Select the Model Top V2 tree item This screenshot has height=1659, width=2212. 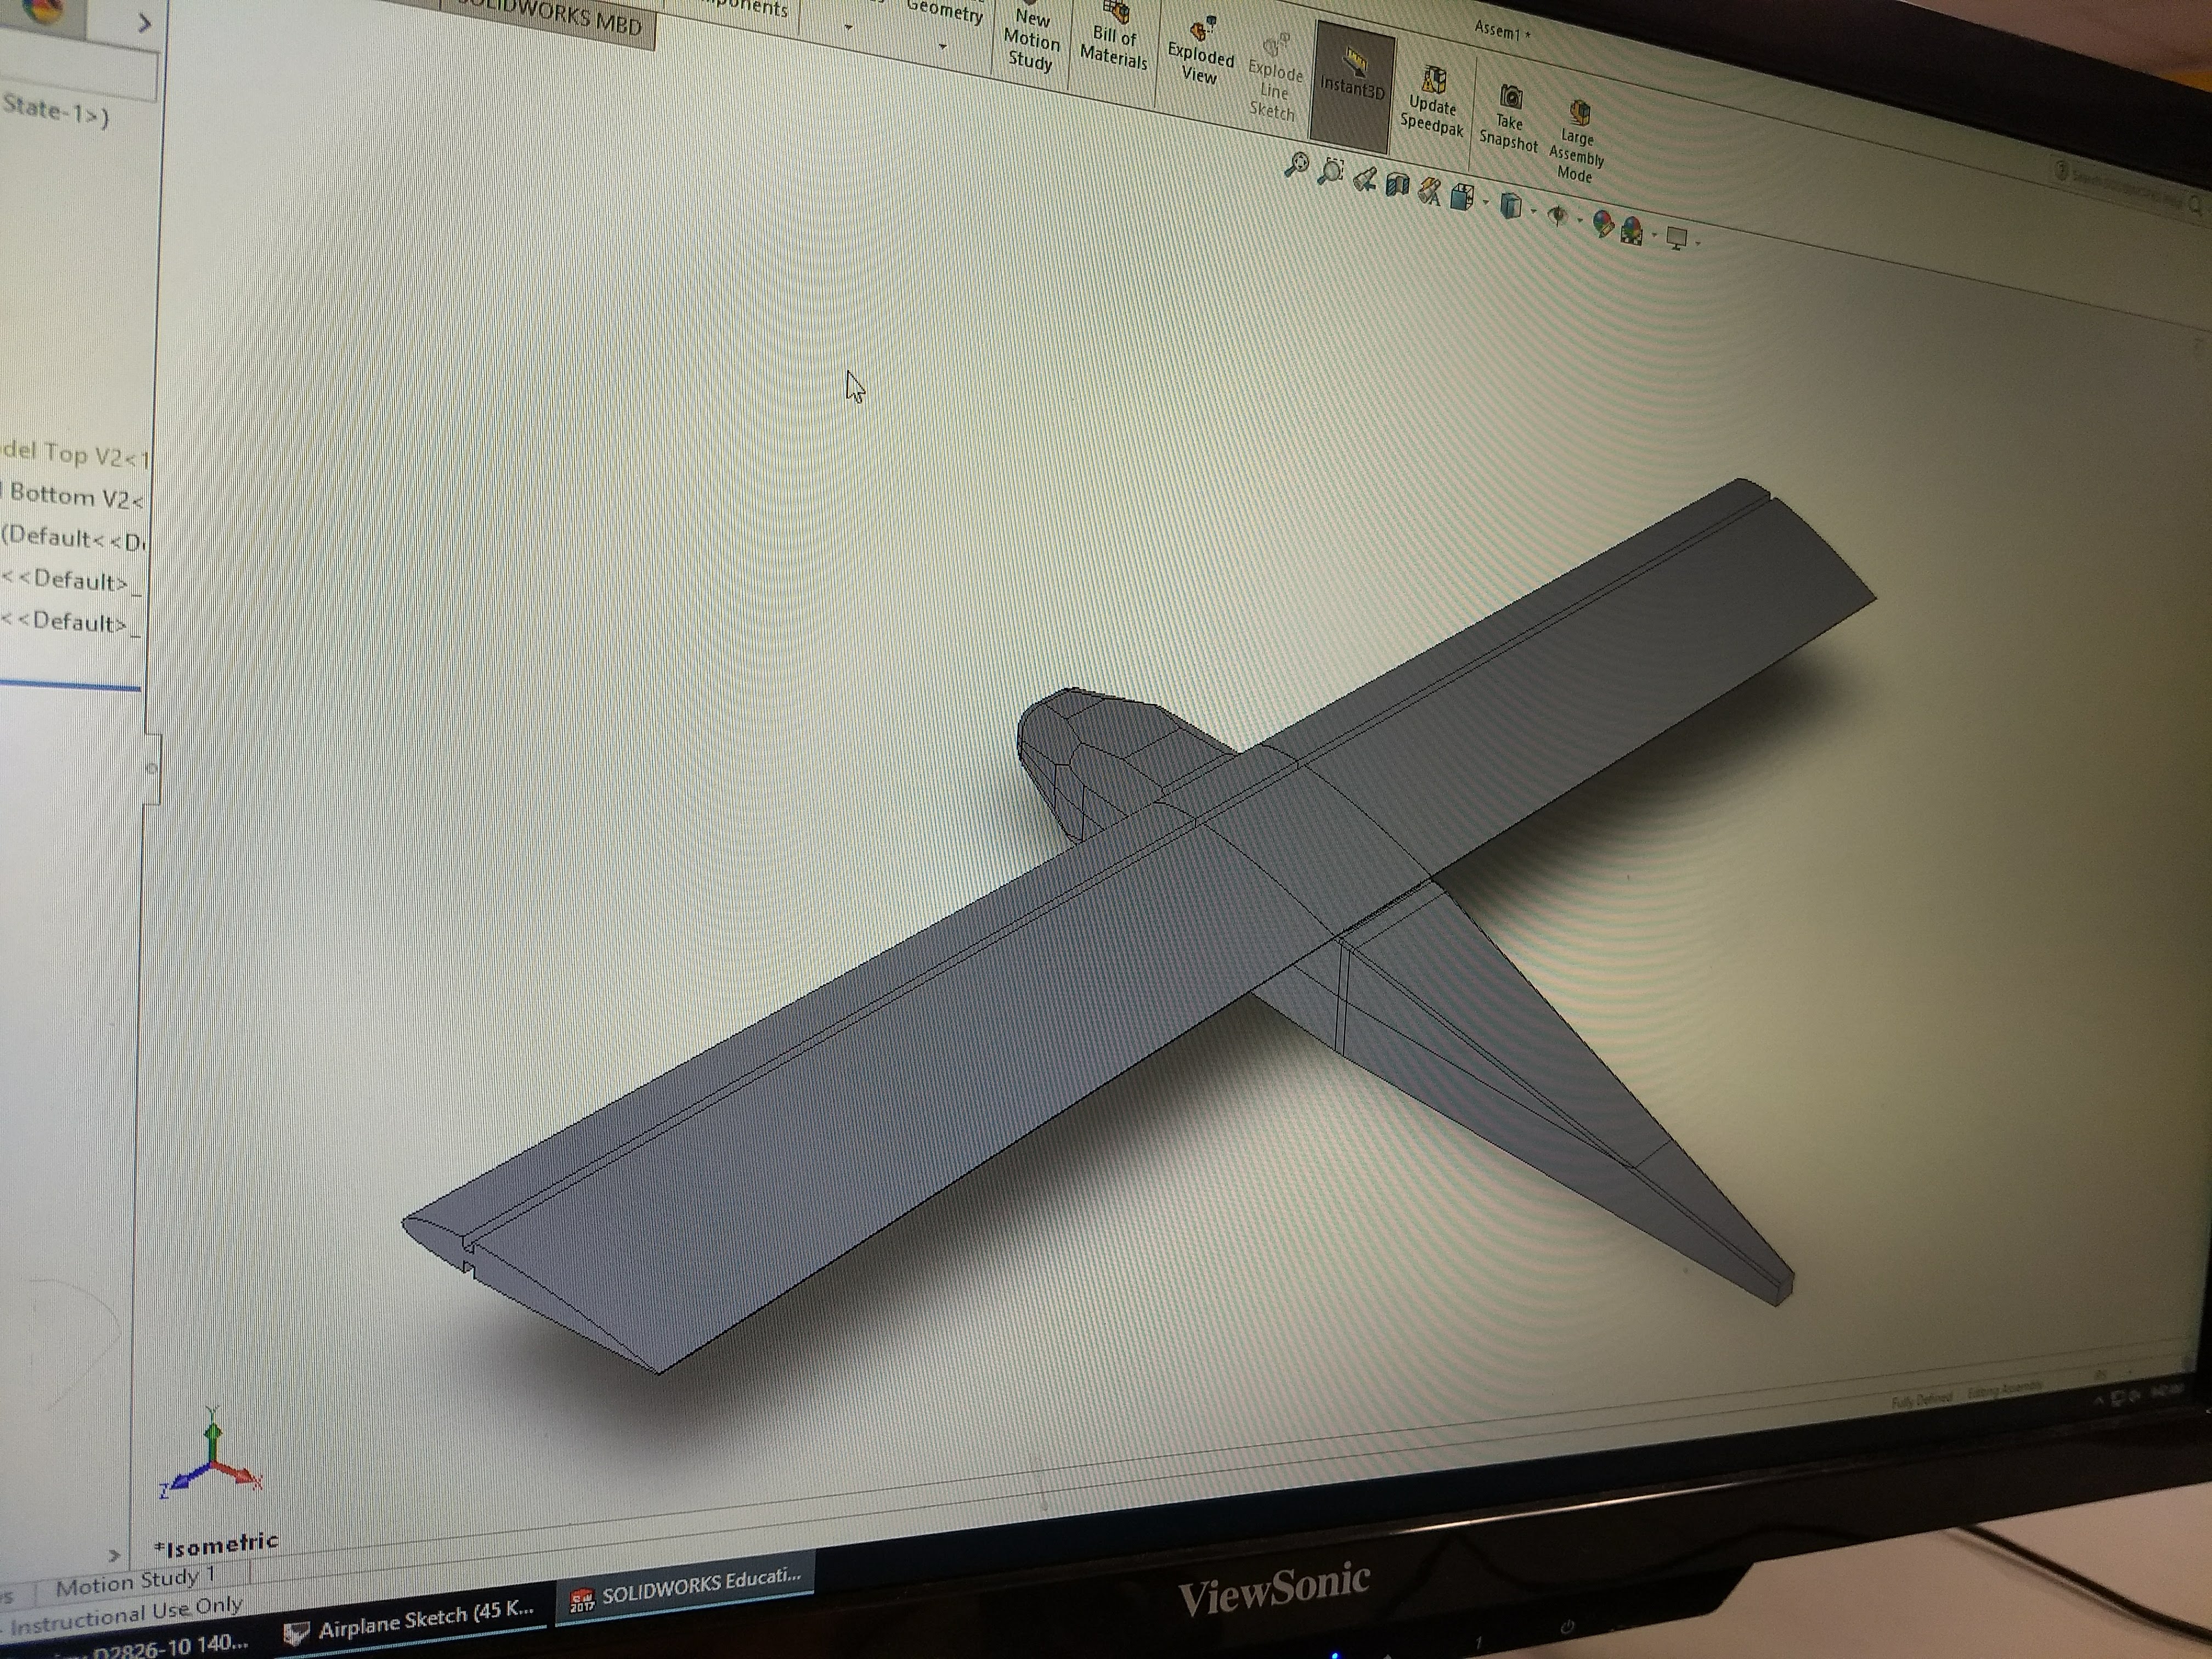[x=75, y=455]
